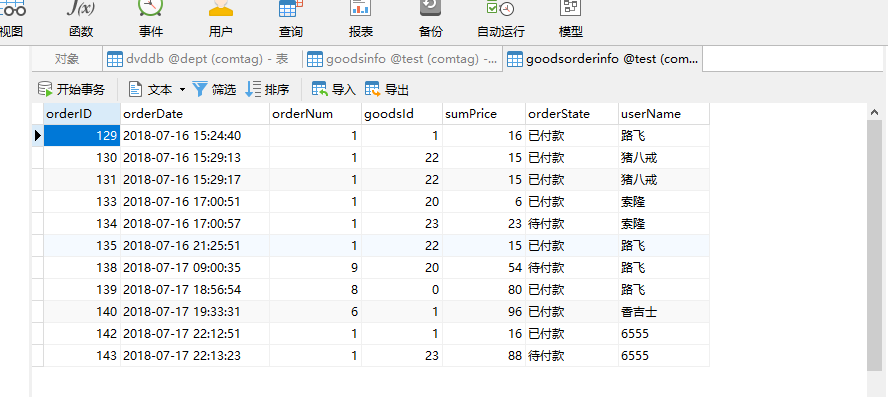This screenshot has height=397, width=888.
Task: Click the vertical scrollbar thumb
Action: click(x=875, y=246)
